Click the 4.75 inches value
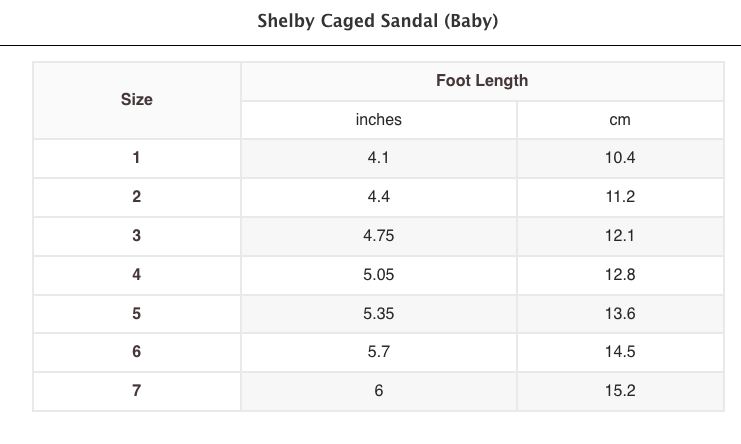 [378, 236]
